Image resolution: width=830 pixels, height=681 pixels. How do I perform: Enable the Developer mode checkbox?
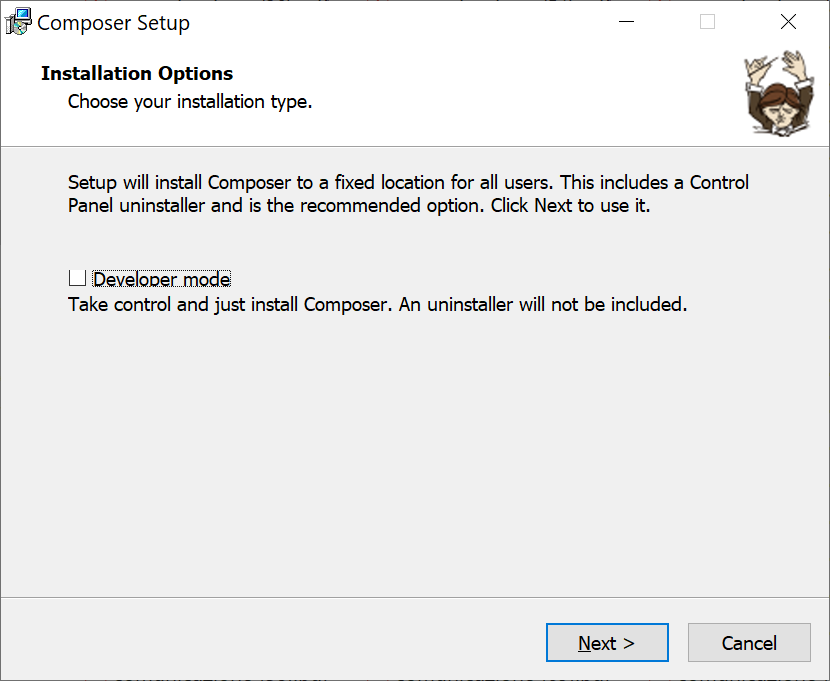77,278
